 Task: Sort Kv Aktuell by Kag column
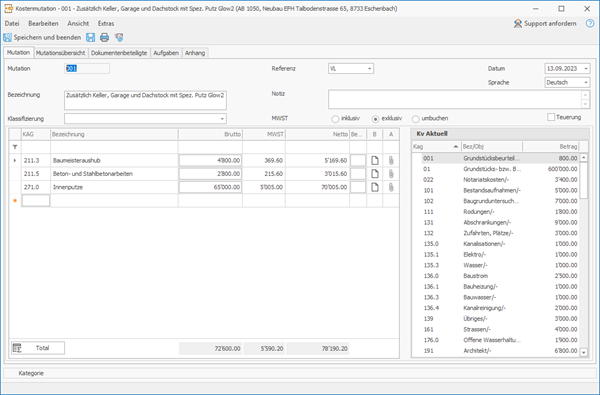436,147
